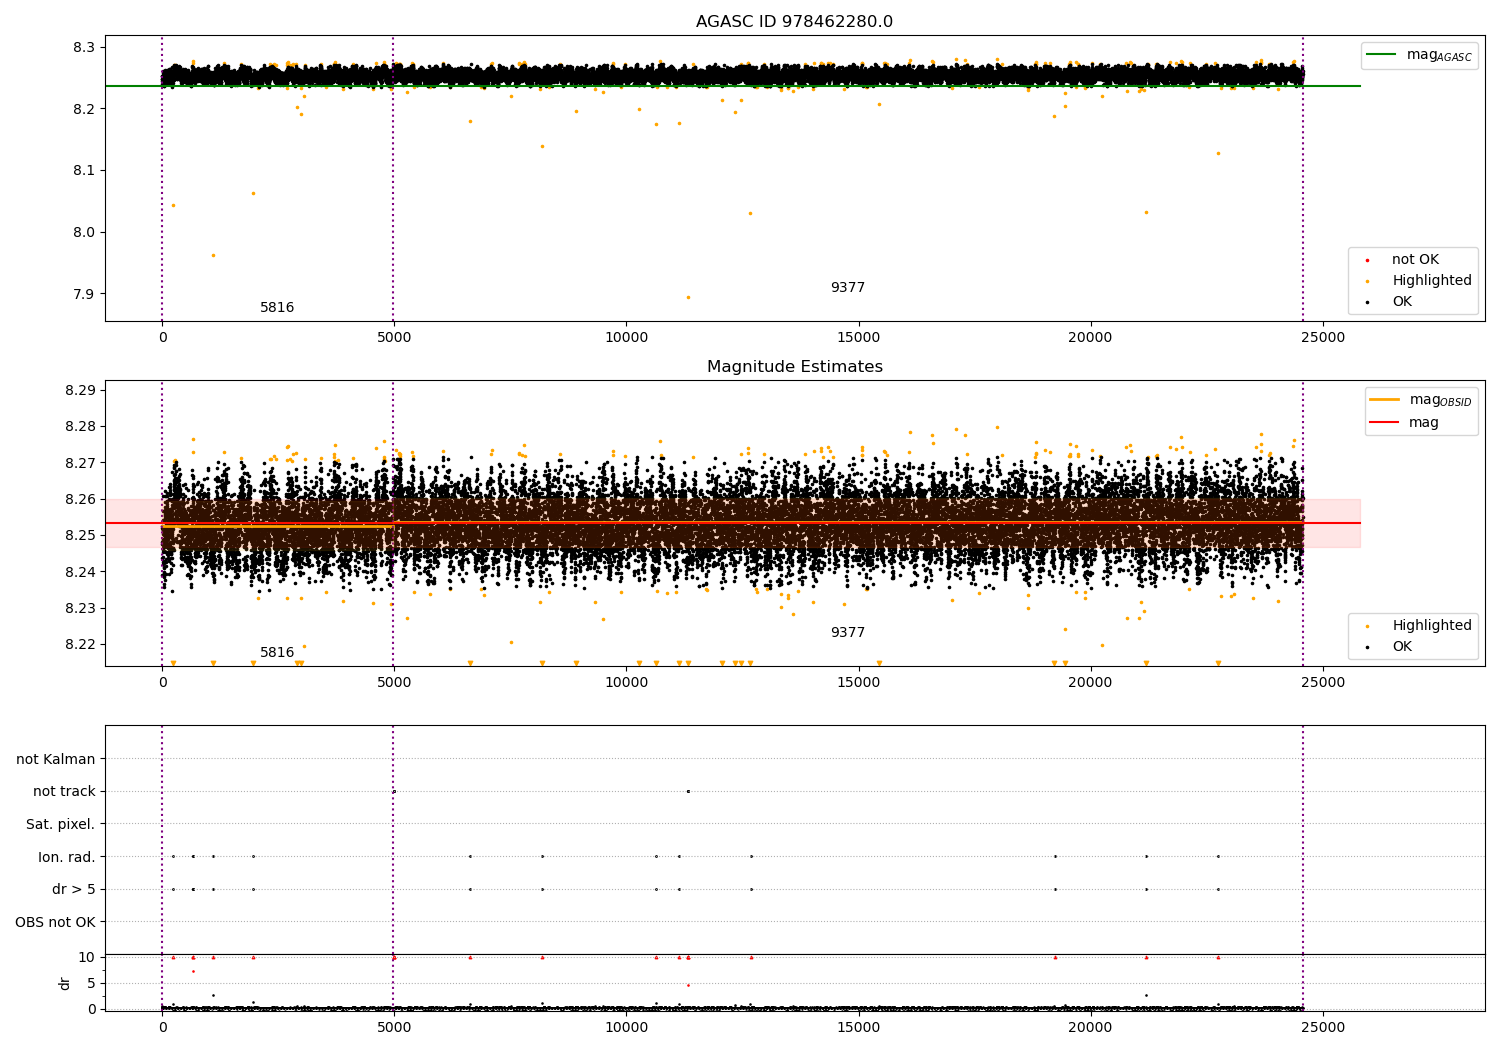
Task: Click the 'not track' row label
Action: click(x=64, y=791)
